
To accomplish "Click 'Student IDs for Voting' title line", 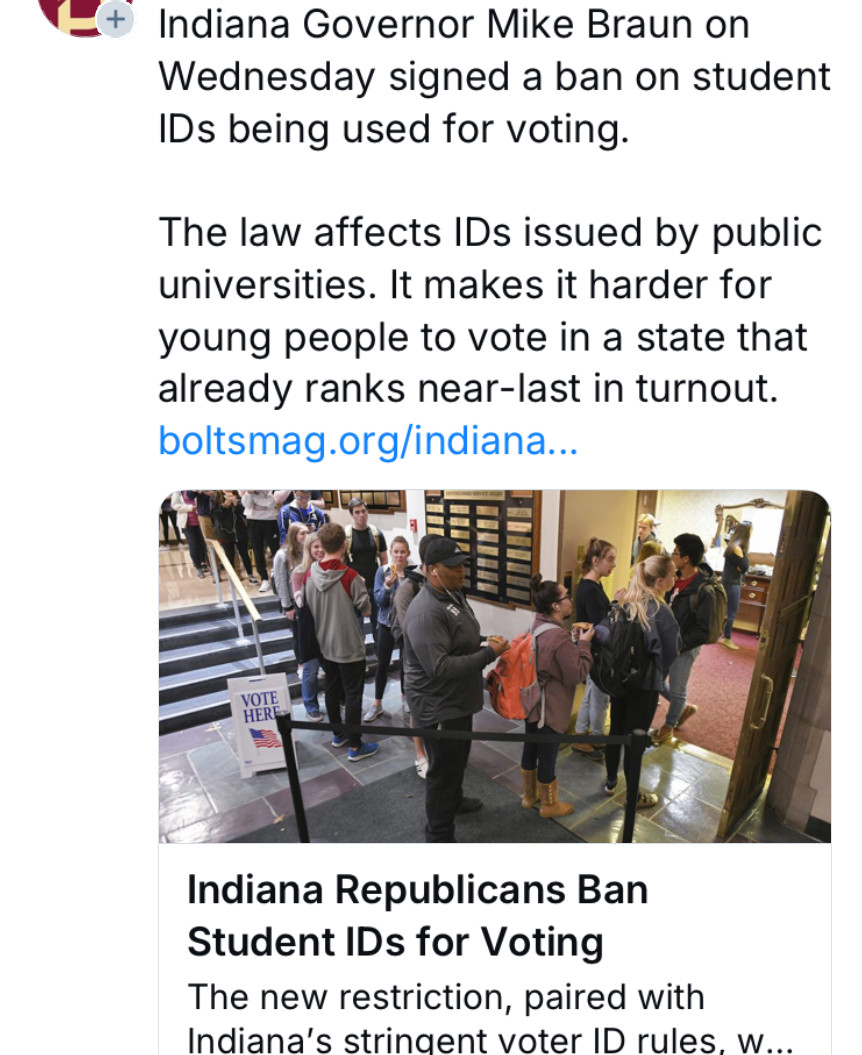I will tap(395, 942).
